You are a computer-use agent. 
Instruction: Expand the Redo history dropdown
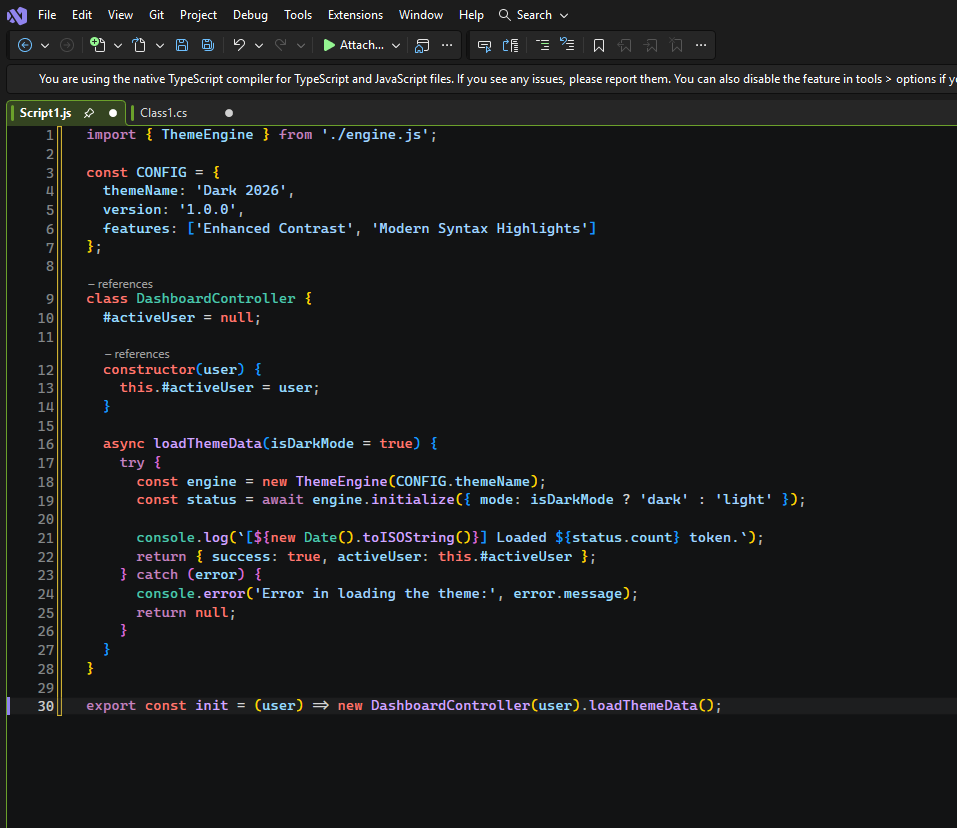pos(301,46)
